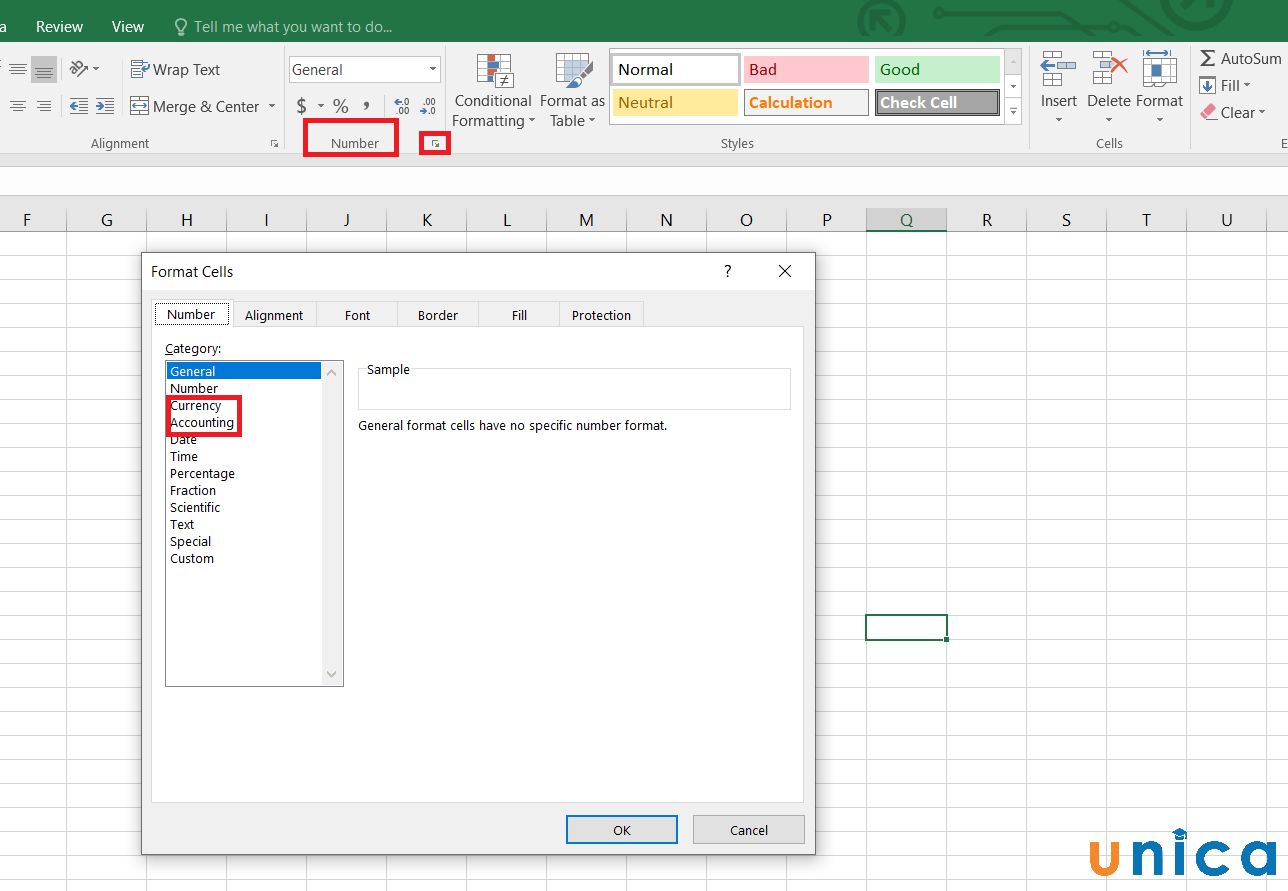Viewport: 1288px width, 891px height.
Task: Open the General number format dropdown
Action: pos(433,70)
